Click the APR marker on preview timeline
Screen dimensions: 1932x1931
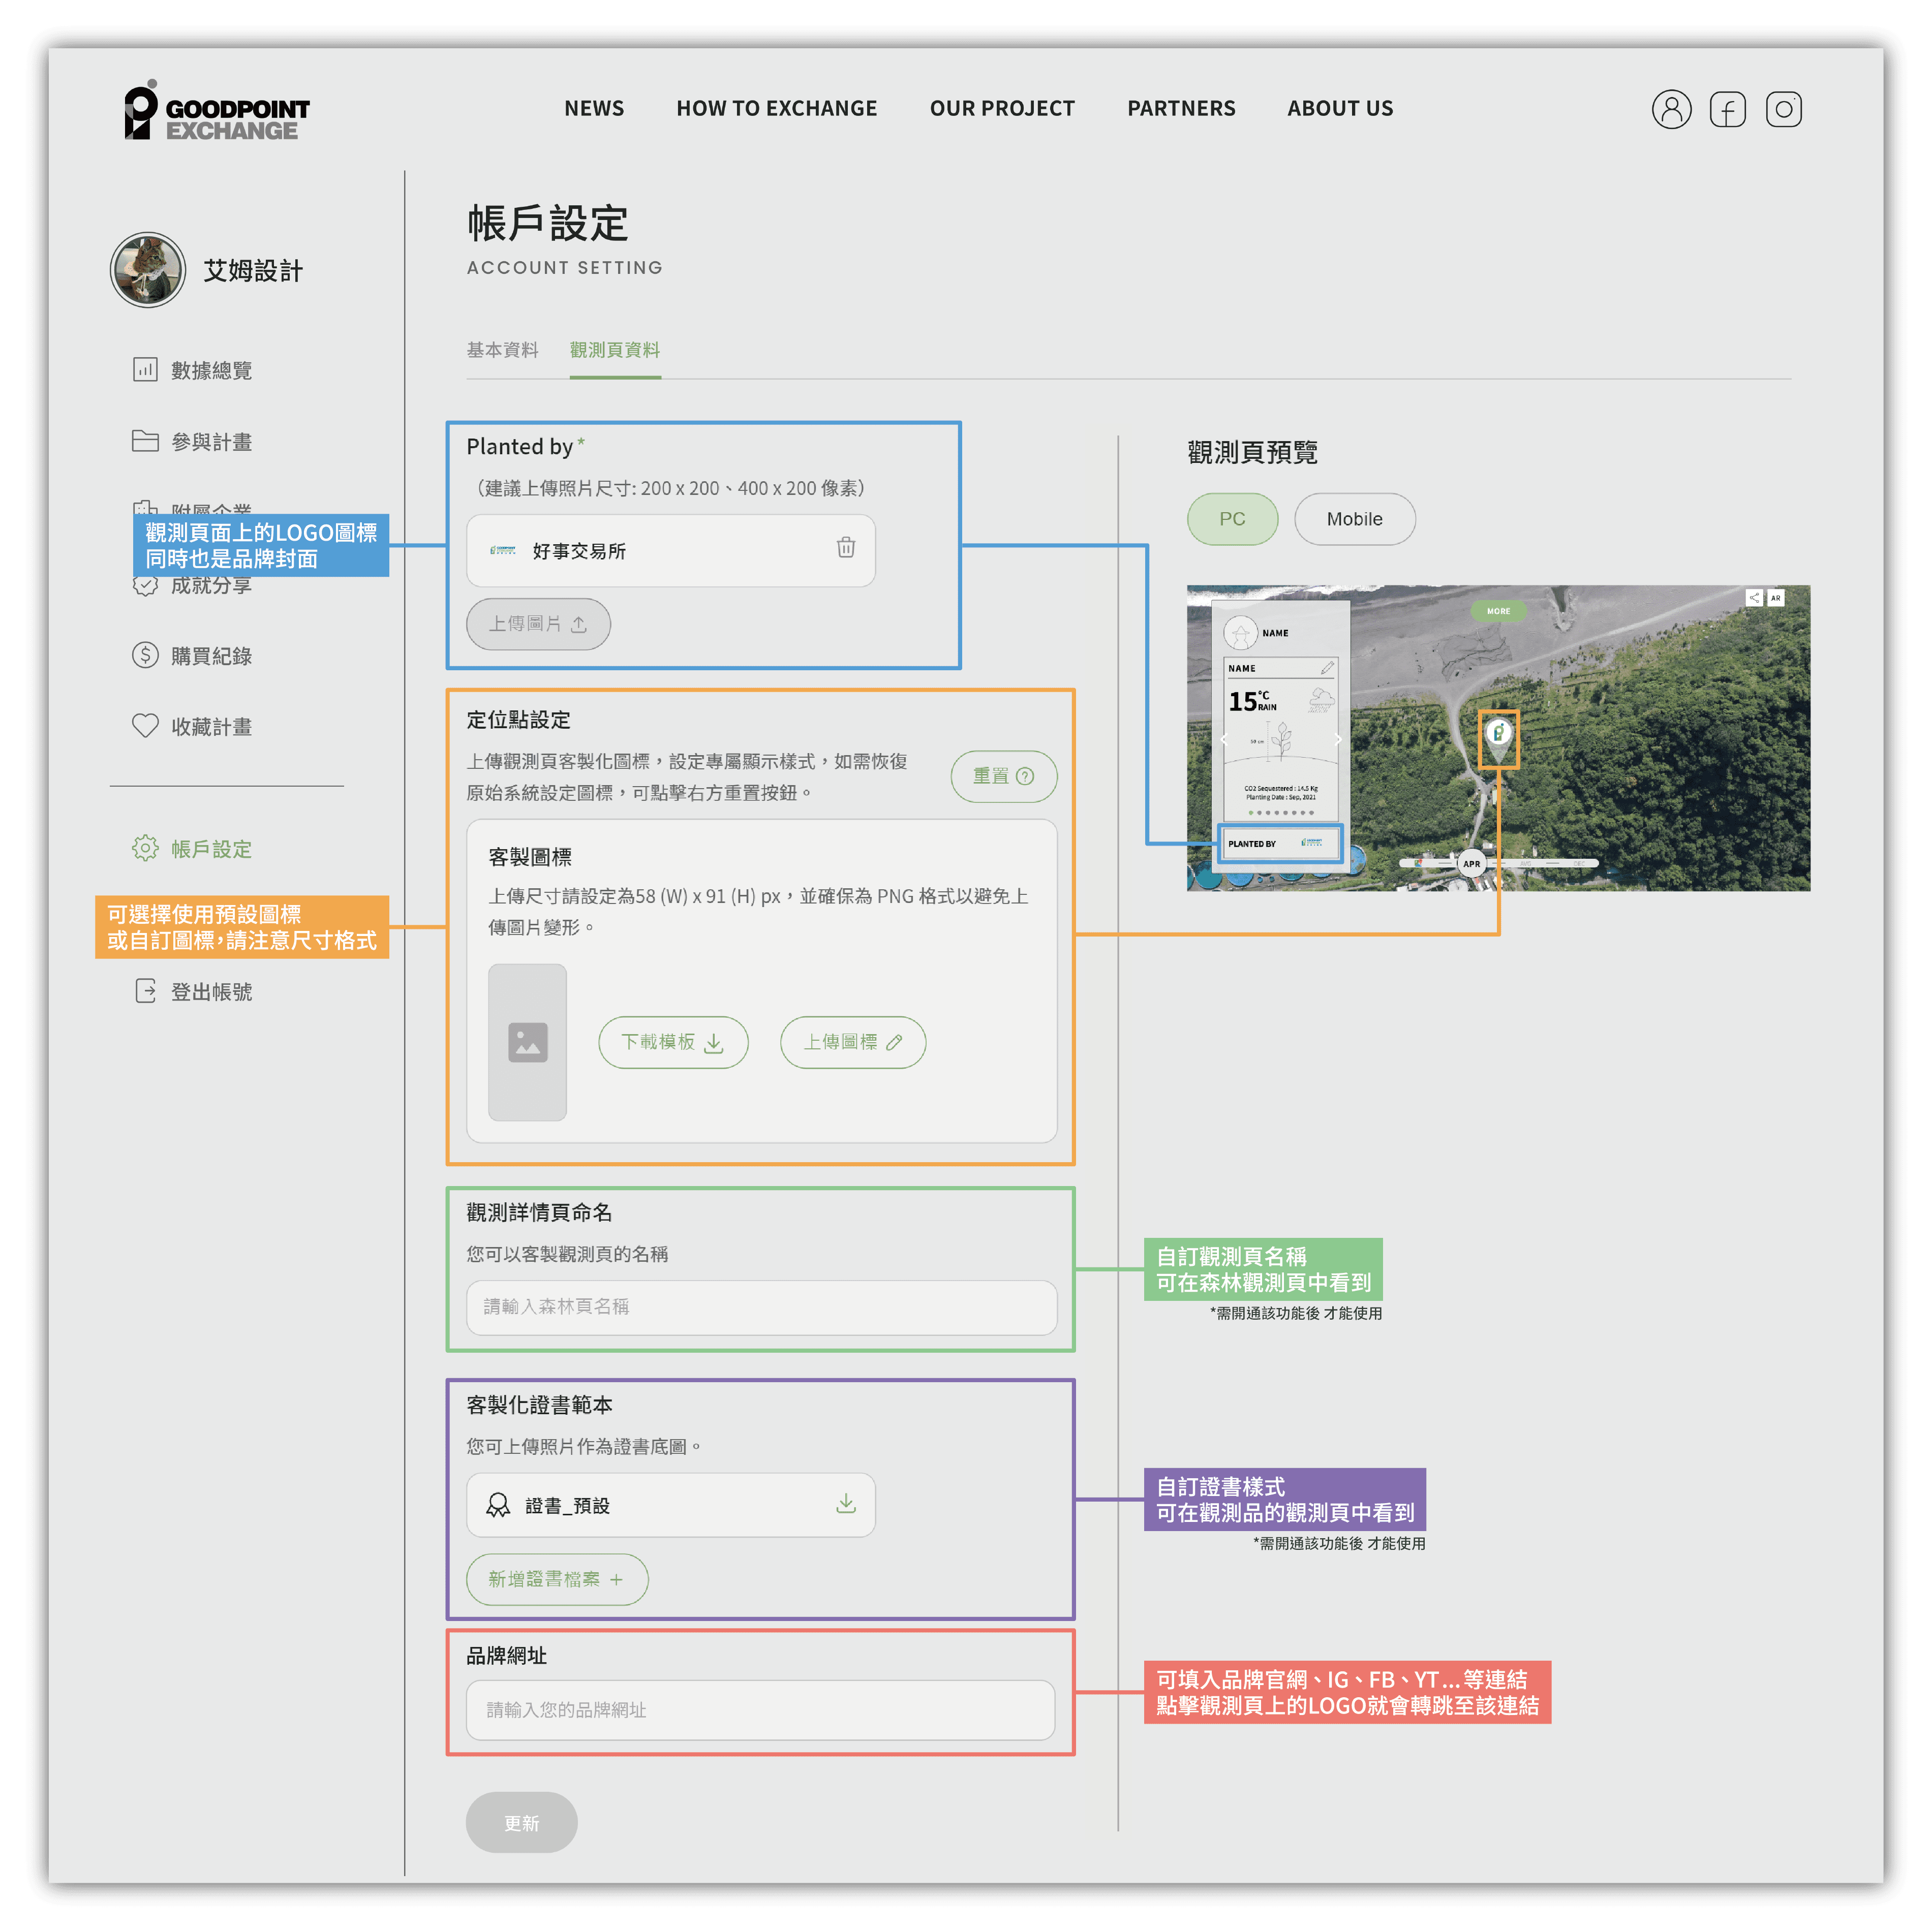pos(1471,863)
